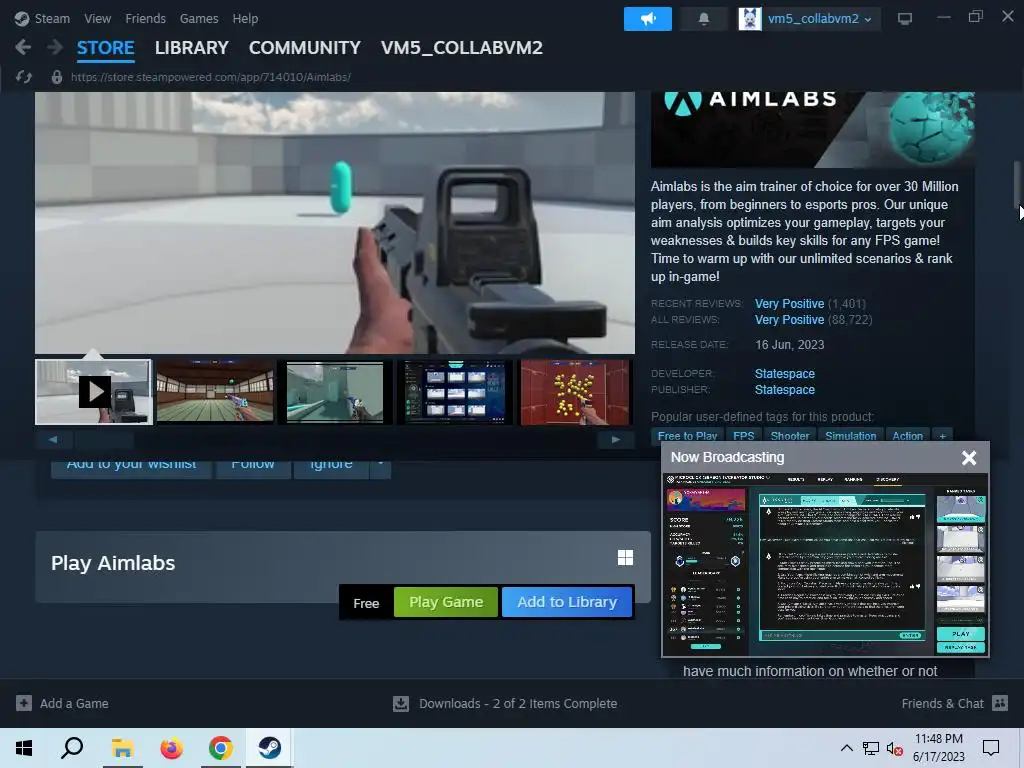This screenshot has width=1024, height=768.
Task: Open recent reviews Very Positive link
Action: coord(789,304)
